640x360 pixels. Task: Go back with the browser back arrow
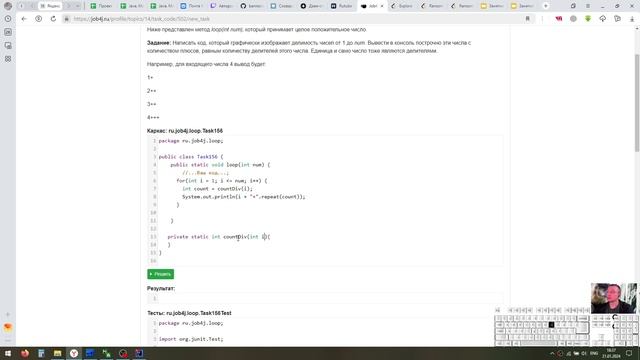tap(24, 19)
